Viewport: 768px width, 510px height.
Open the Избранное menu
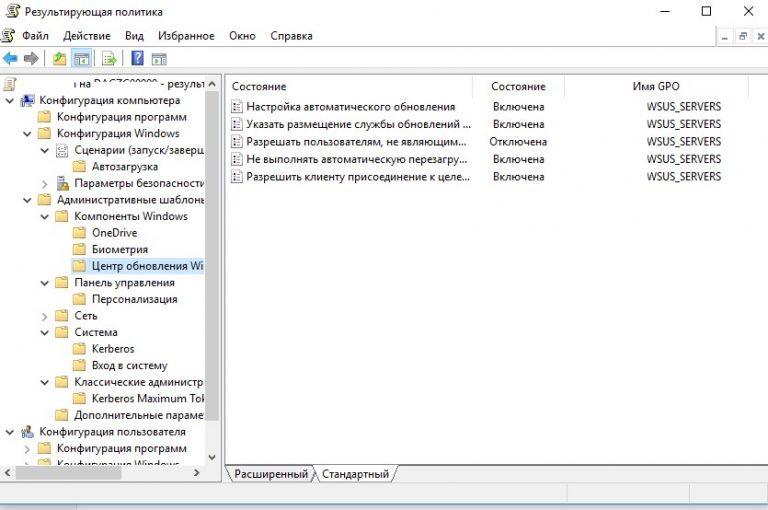(185, 36)
